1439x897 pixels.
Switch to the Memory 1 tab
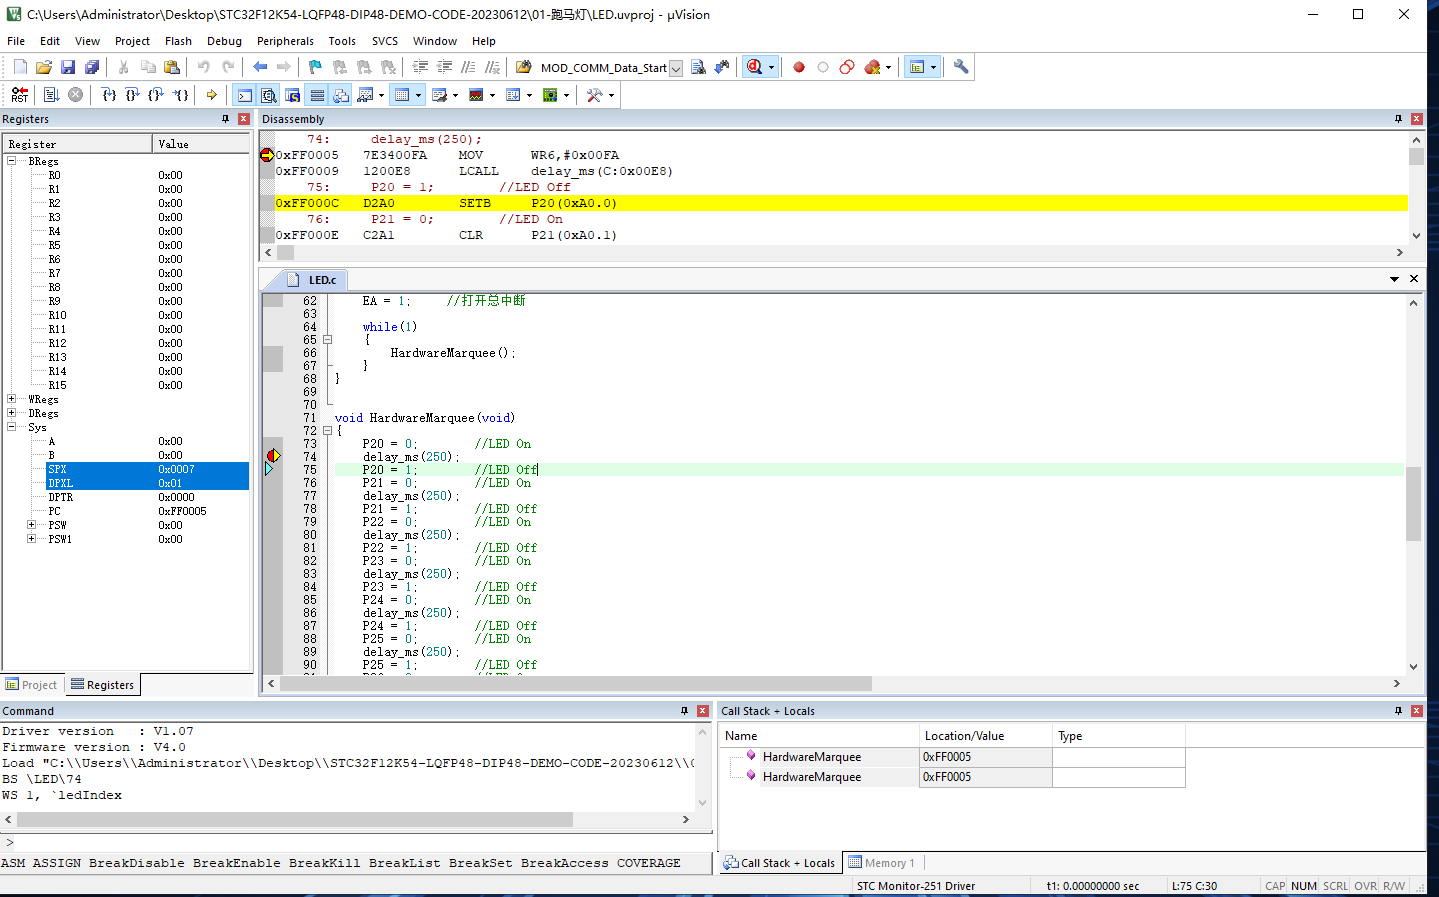point(881,863)
